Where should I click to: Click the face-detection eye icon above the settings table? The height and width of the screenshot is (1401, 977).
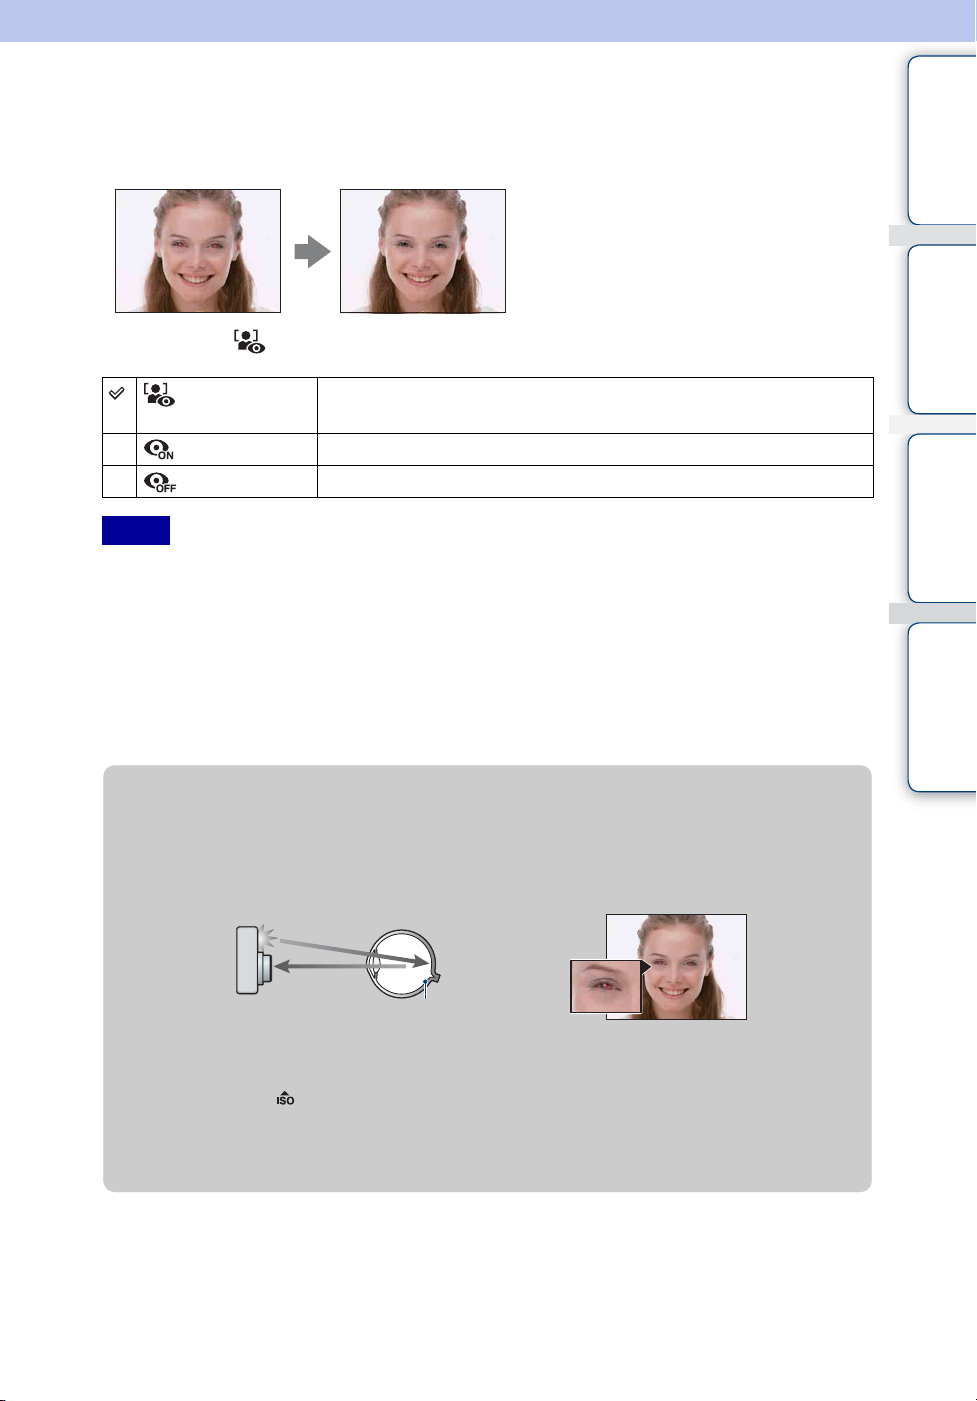click(250, 342)
